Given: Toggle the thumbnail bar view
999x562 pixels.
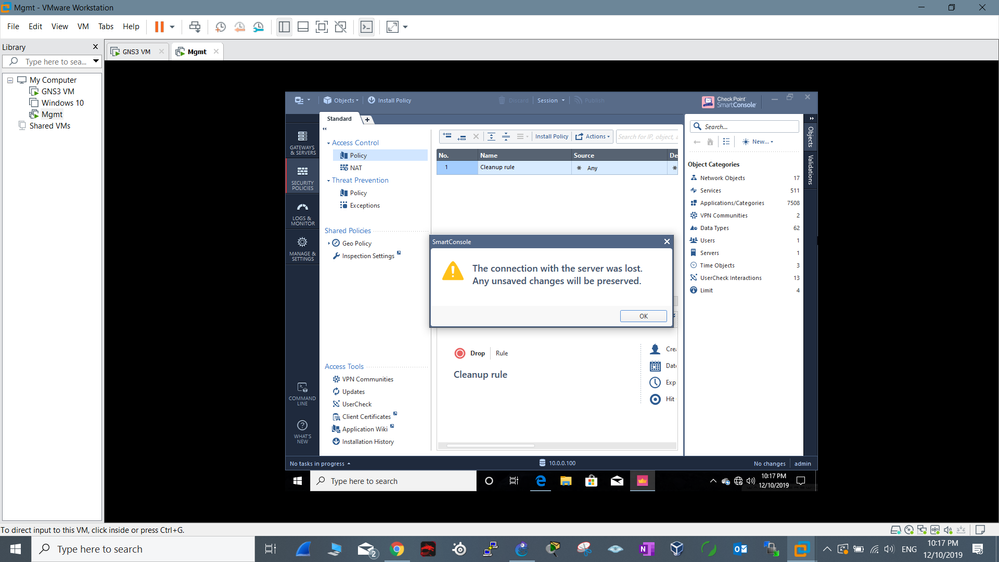Looking at the screenshot, I should [303, 27].
